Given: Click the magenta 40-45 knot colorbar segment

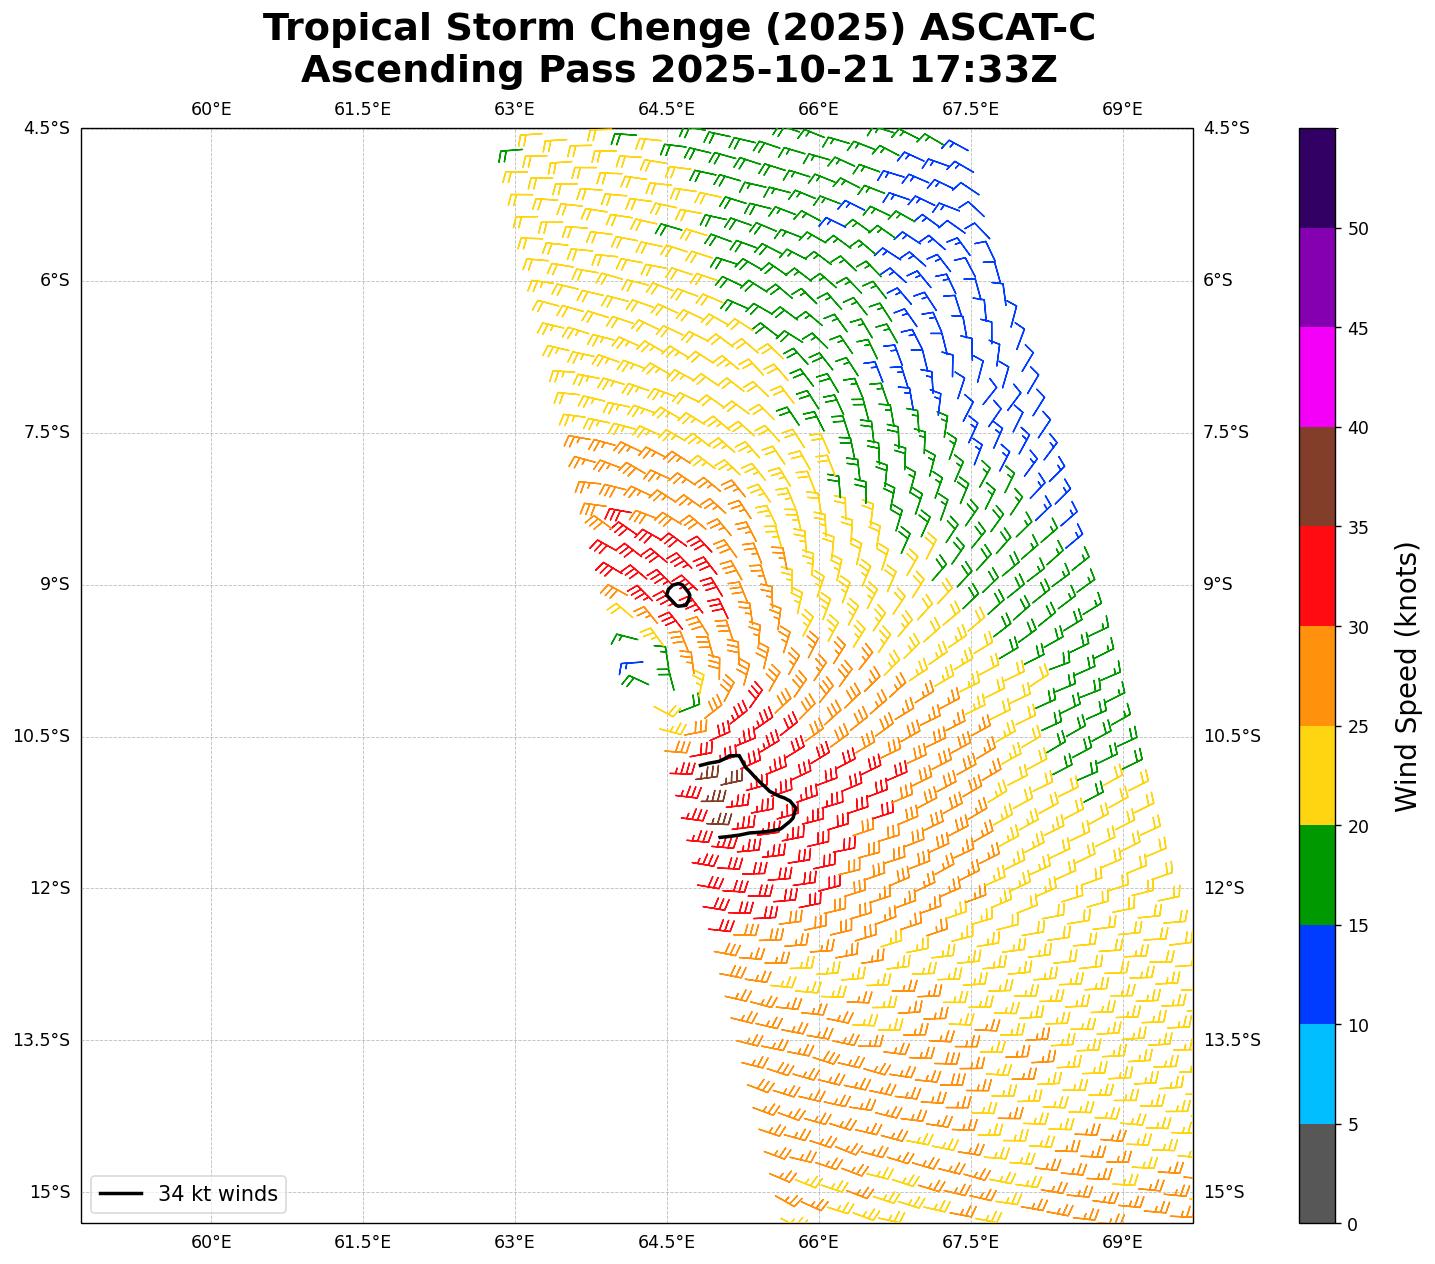Looking at the screenshot, I should point(1317,377).
